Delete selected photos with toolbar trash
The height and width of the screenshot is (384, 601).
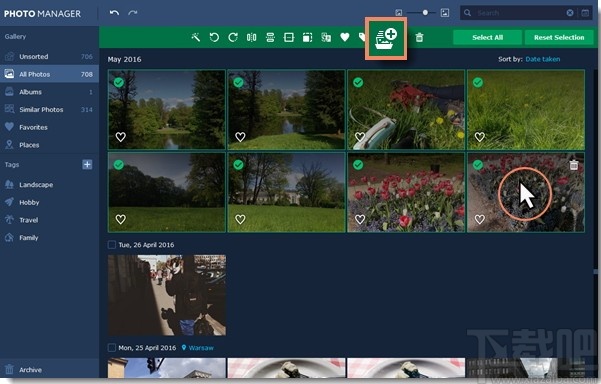pos(419,37)
